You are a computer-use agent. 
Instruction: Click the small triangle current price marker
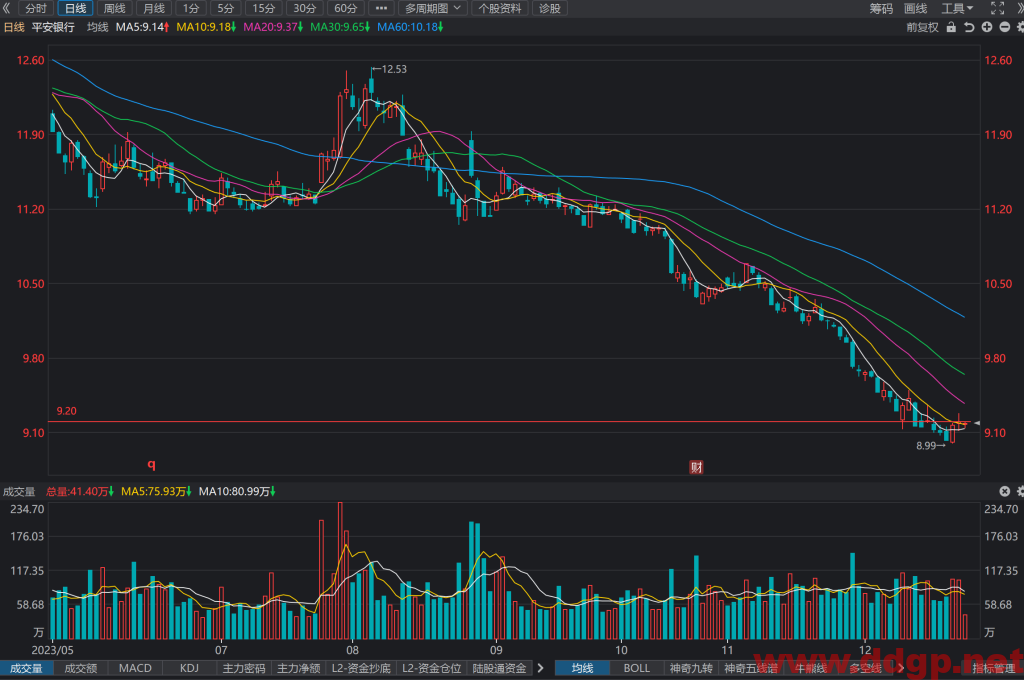(x=977, y=423)
